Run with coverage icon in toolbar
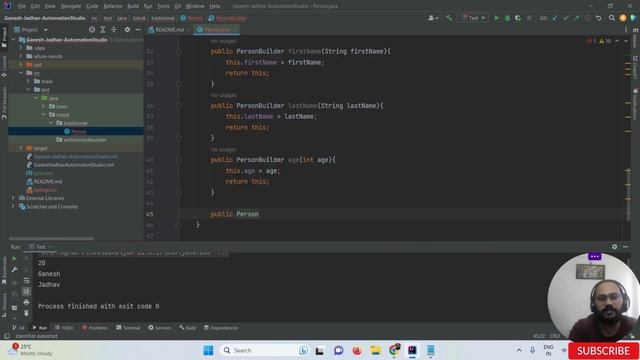 (x=518, y=18)
